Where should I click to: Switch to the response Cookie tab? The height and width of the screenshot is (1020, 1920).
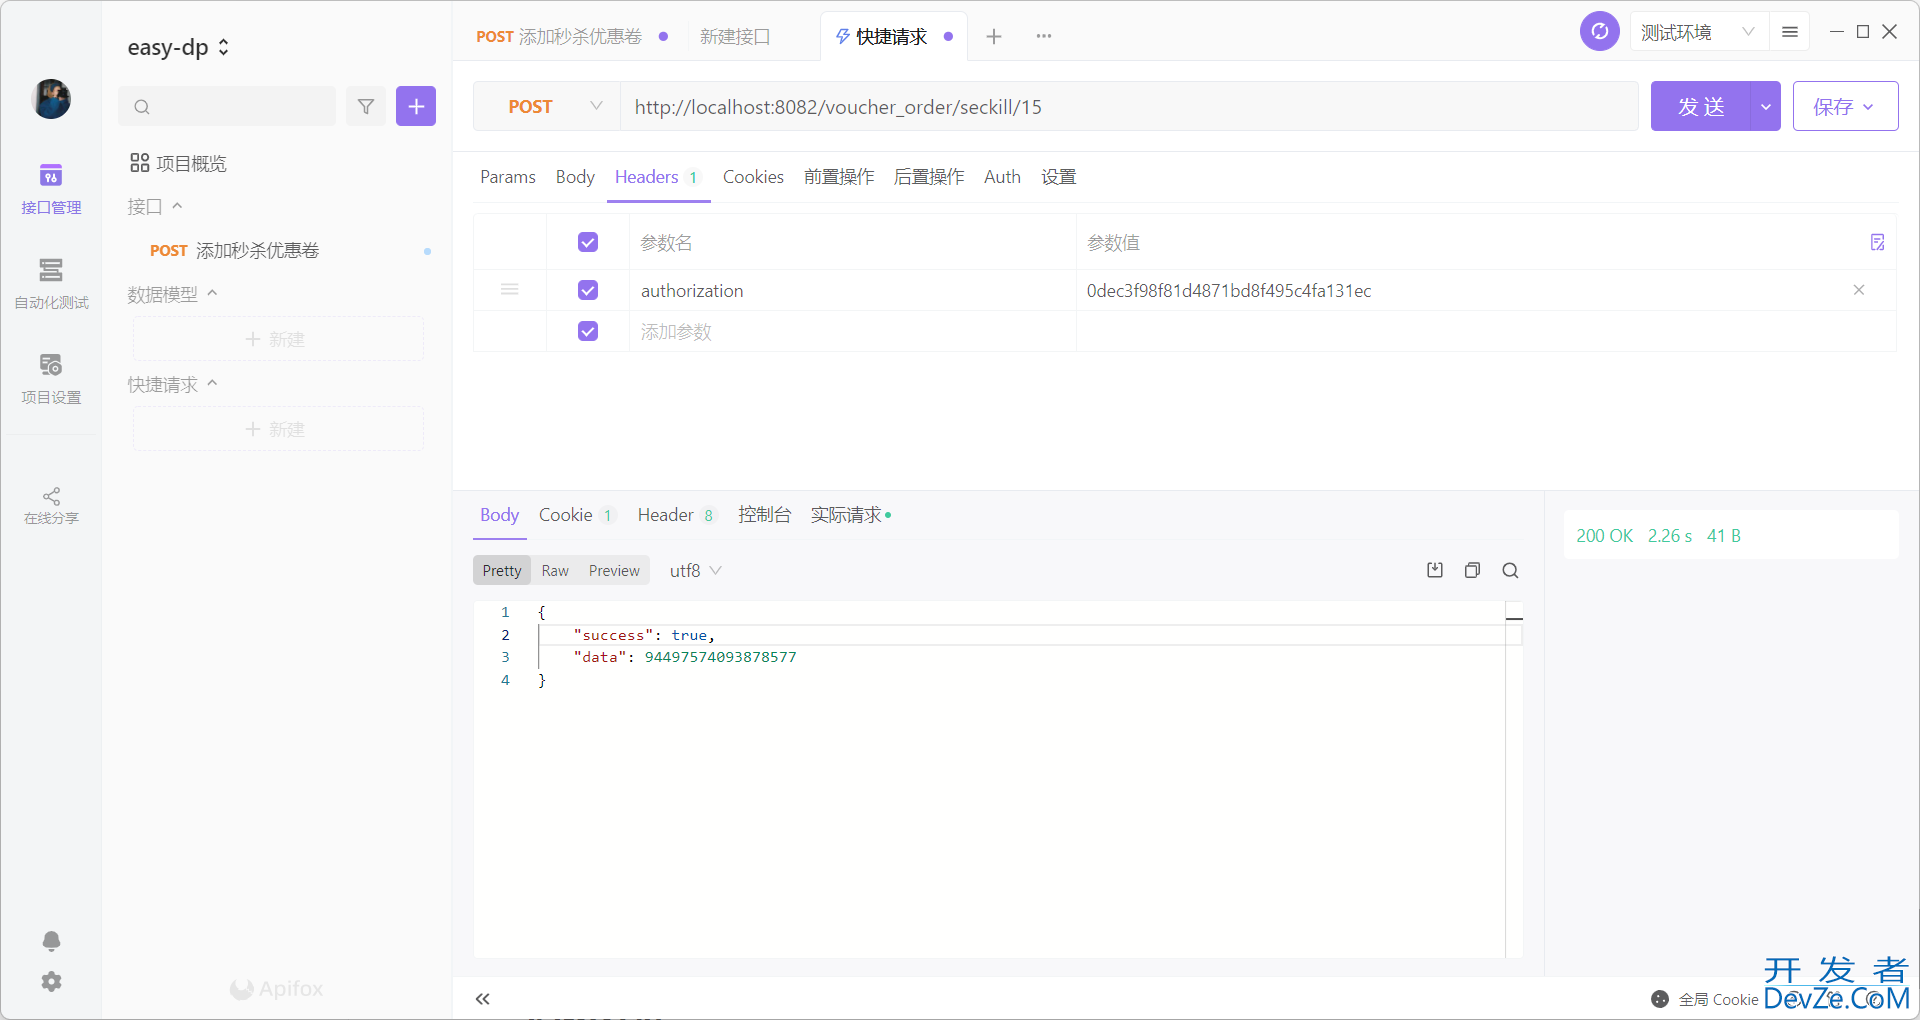[577, 515]
